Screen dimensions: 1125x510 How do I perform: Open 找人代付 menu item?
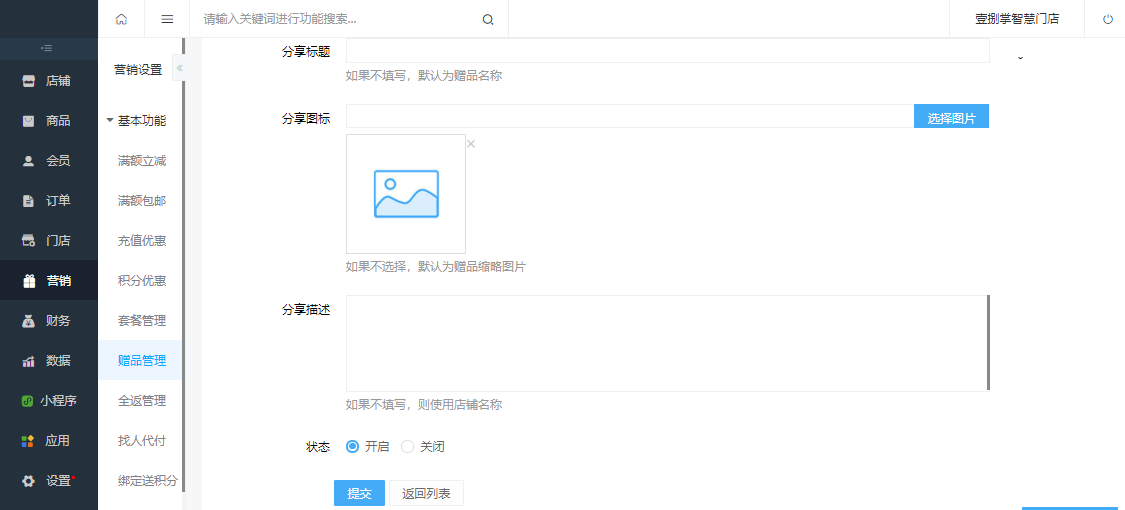pyautogui.click(x=142, y=440)
